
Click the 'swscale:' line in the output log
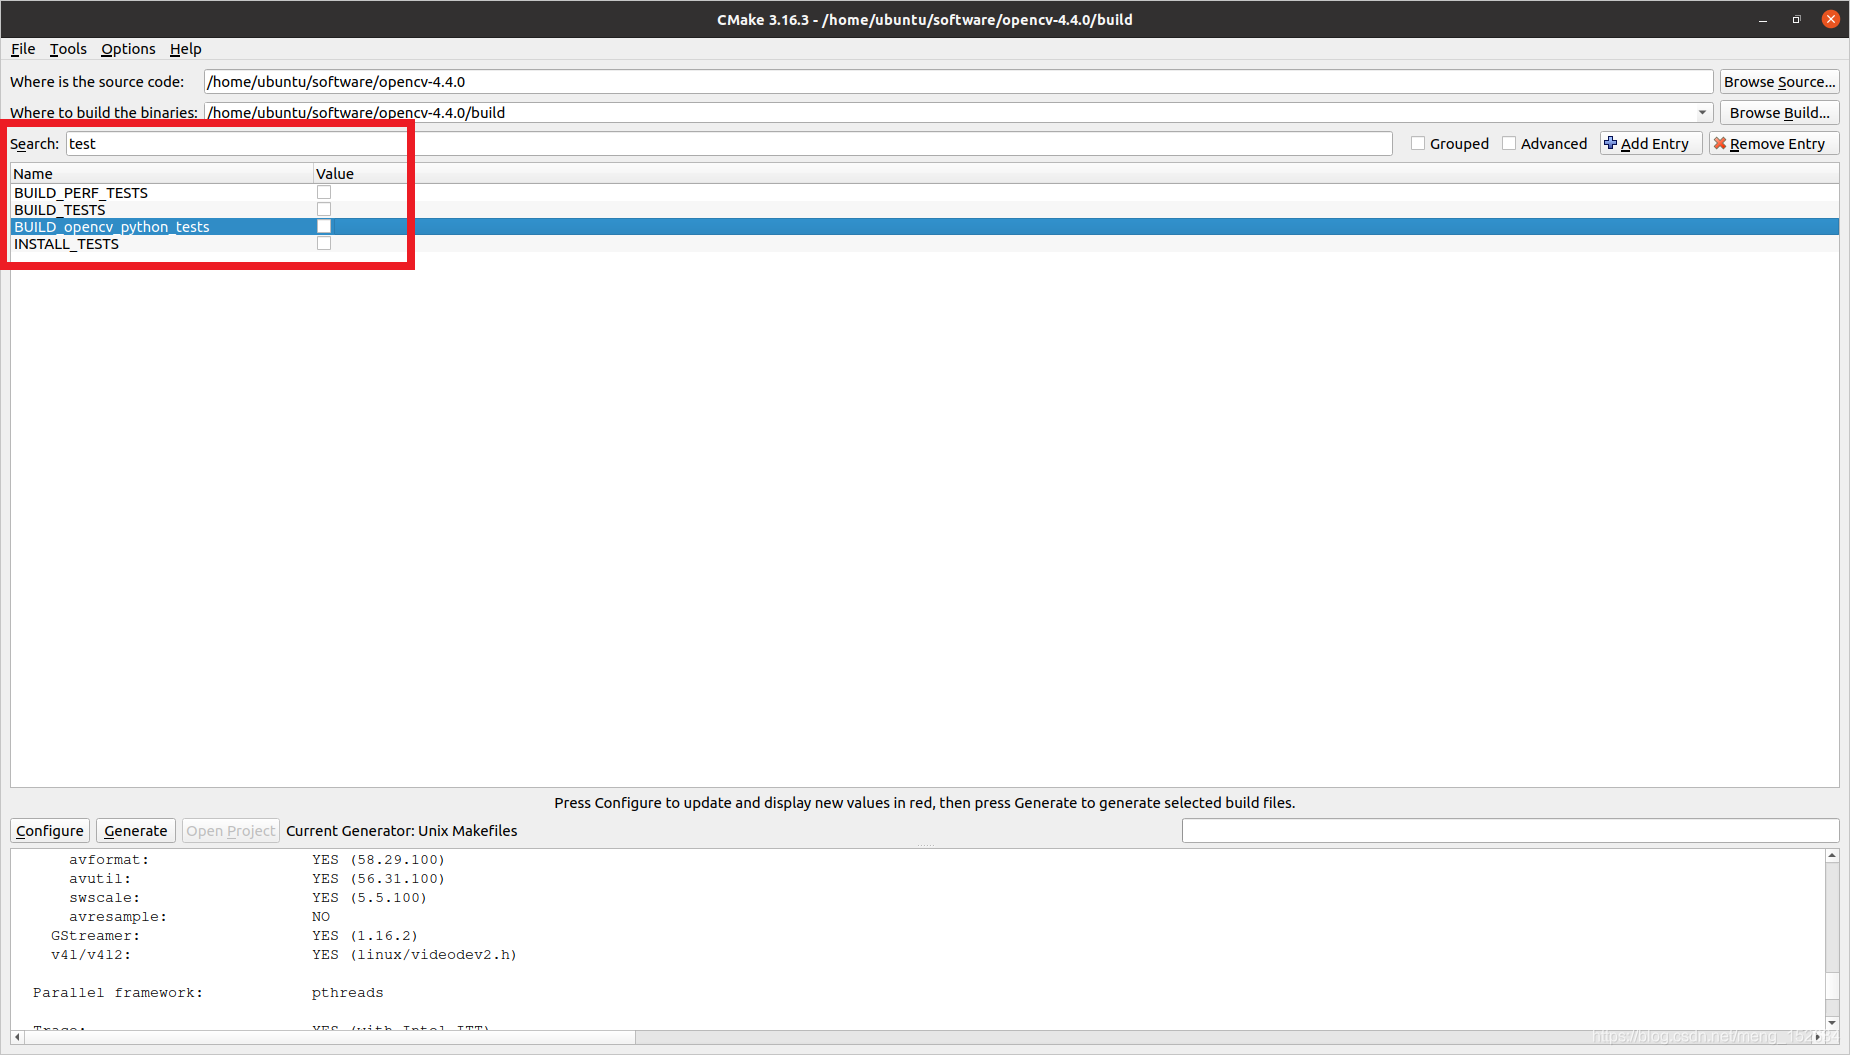[x=105, y=898]
